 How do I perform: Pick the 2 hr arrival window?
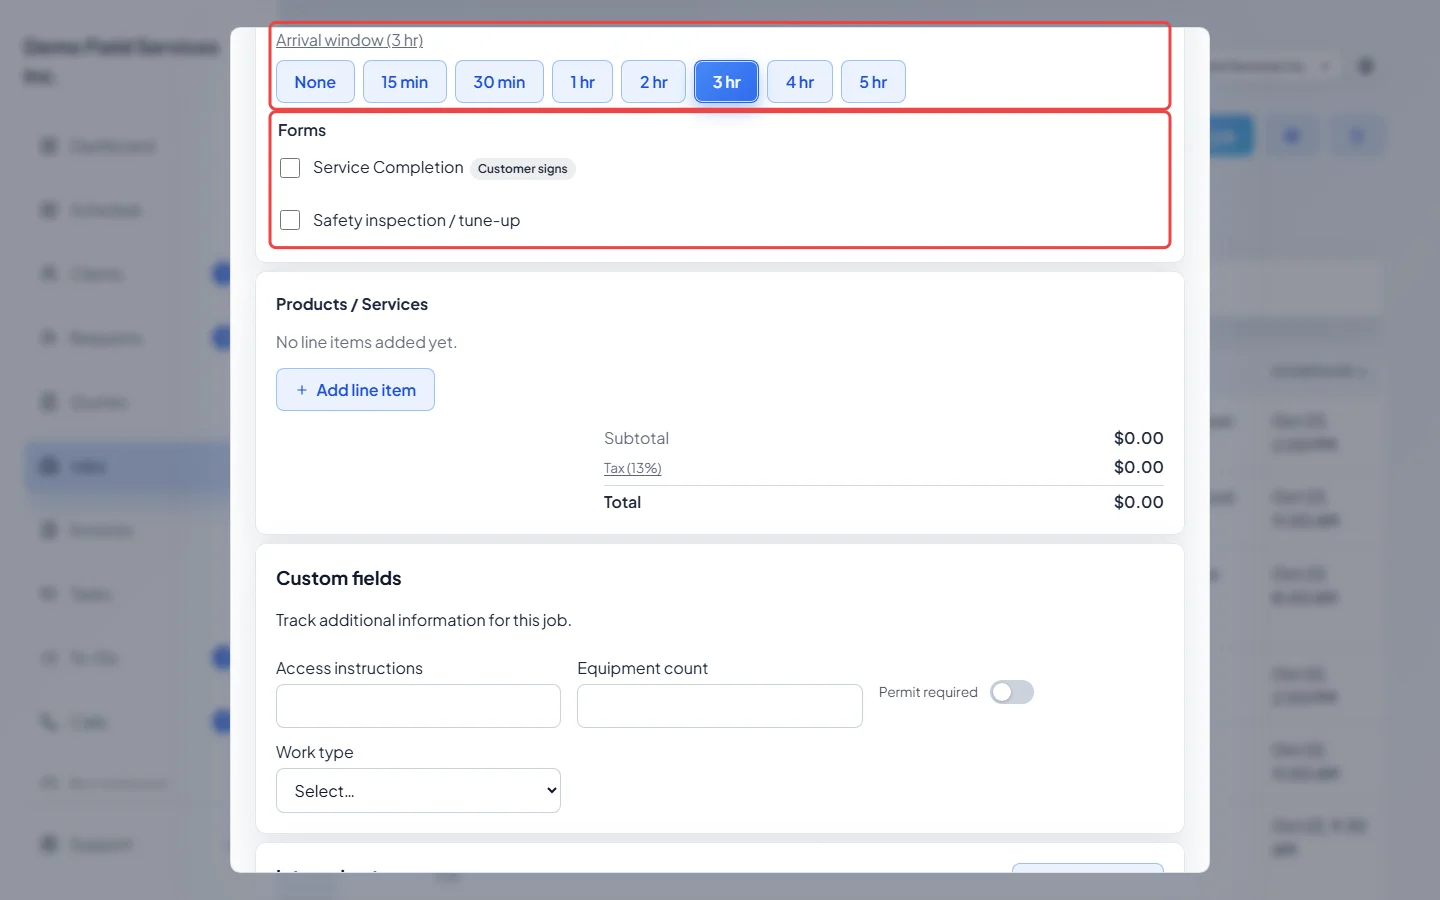click(653, 82)
